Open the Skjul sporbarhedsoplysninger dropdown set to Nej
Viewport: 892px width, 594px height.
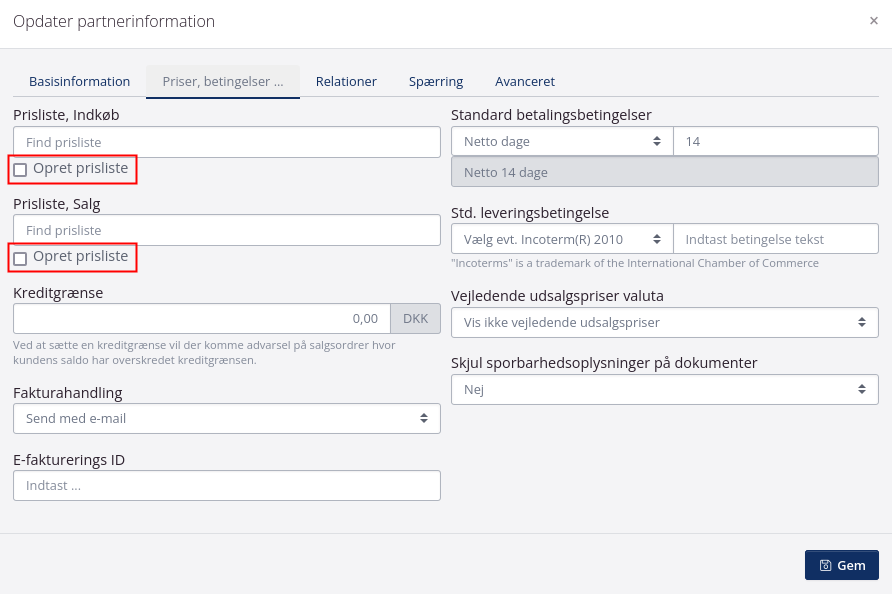(664, 389)
